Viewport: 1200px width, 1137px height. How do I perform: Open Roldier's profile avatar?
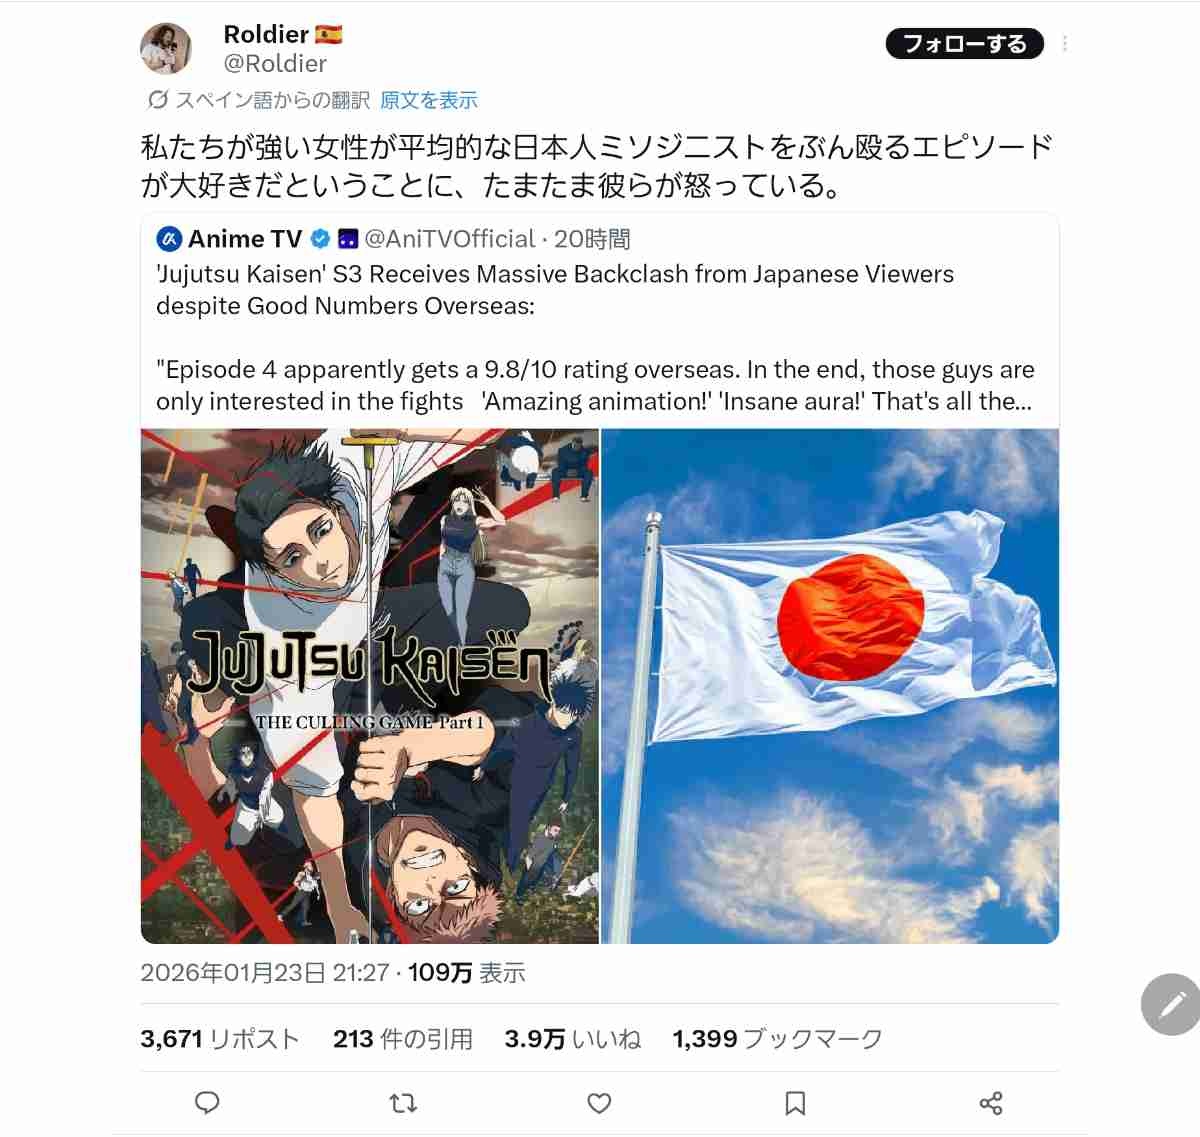(166, 49)
